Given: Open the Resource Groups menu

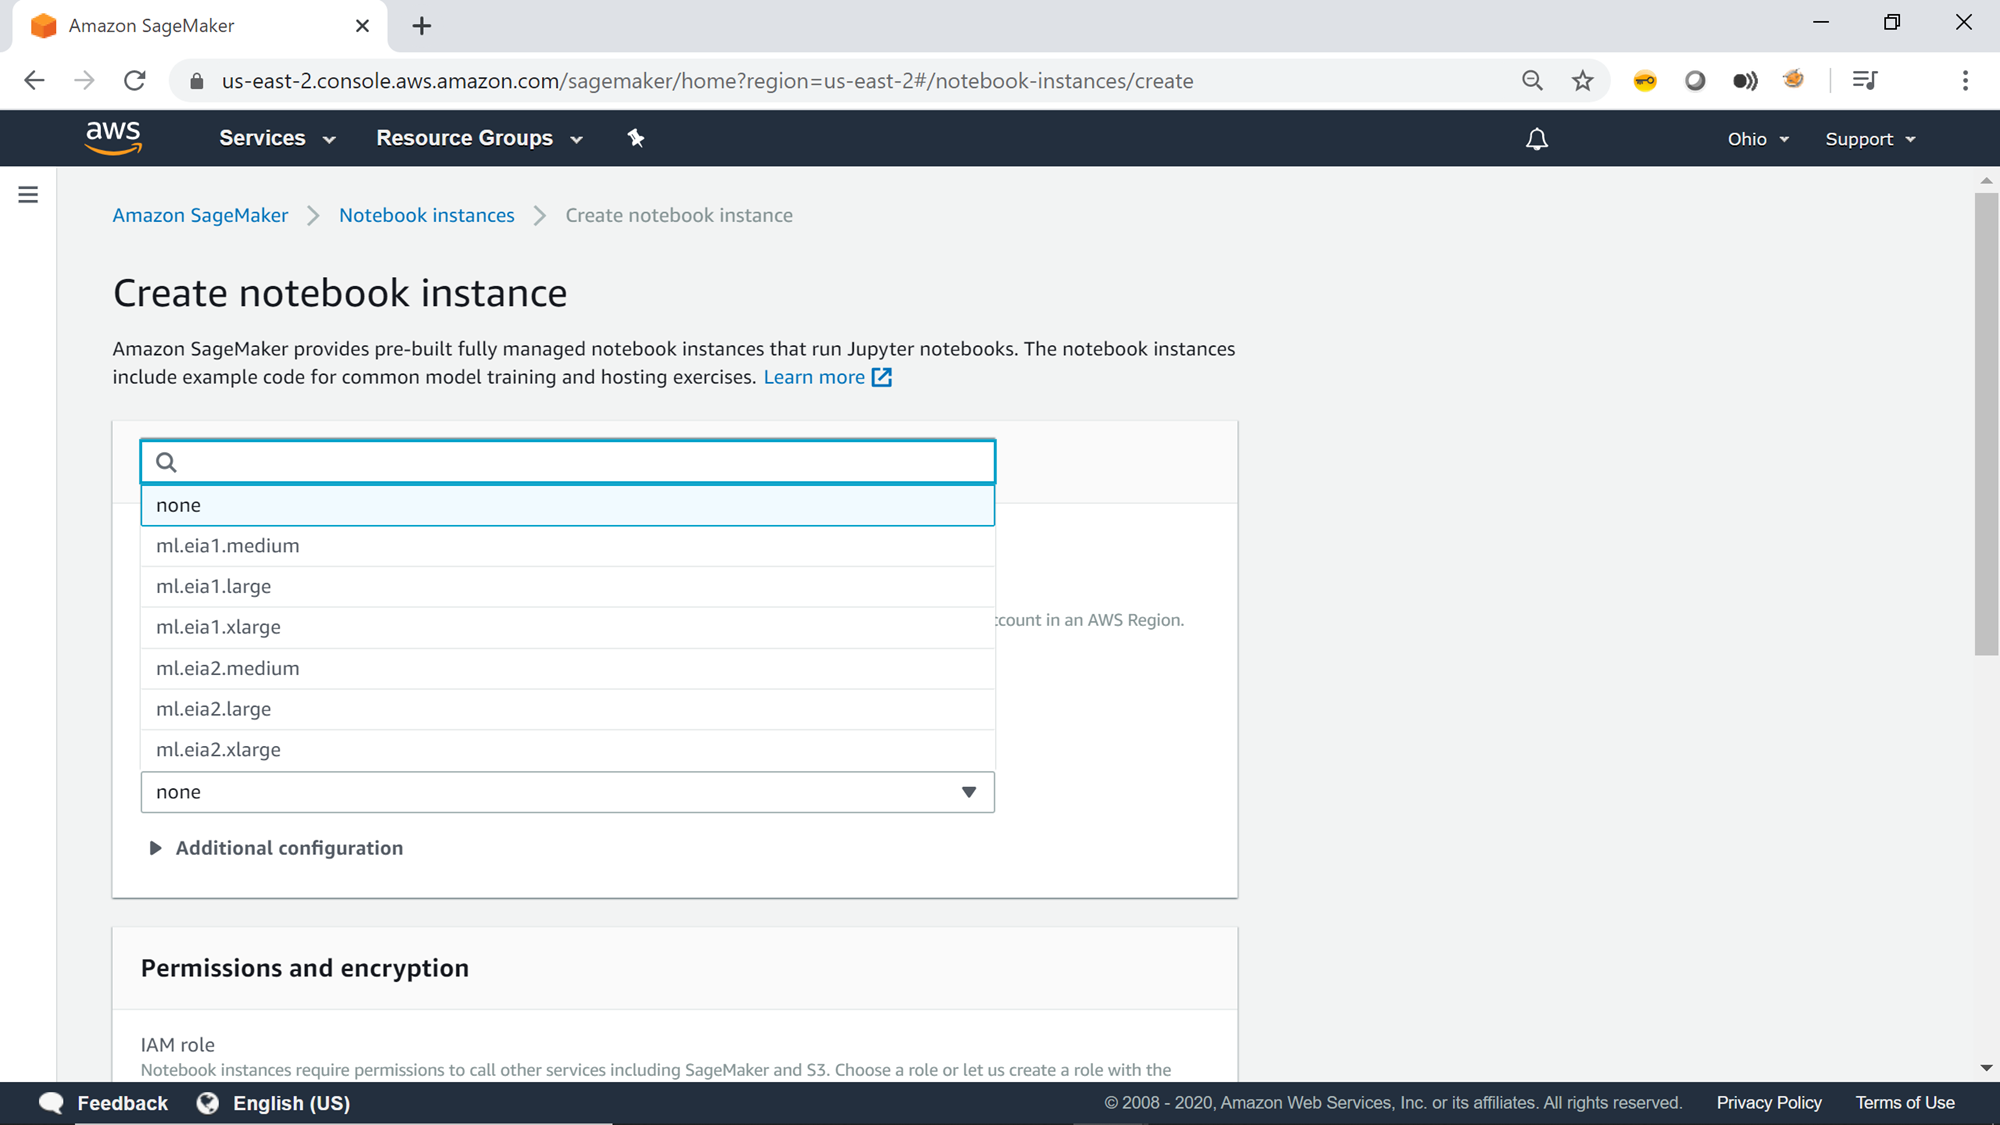Looking at the screenshot, I should [479, 138].
